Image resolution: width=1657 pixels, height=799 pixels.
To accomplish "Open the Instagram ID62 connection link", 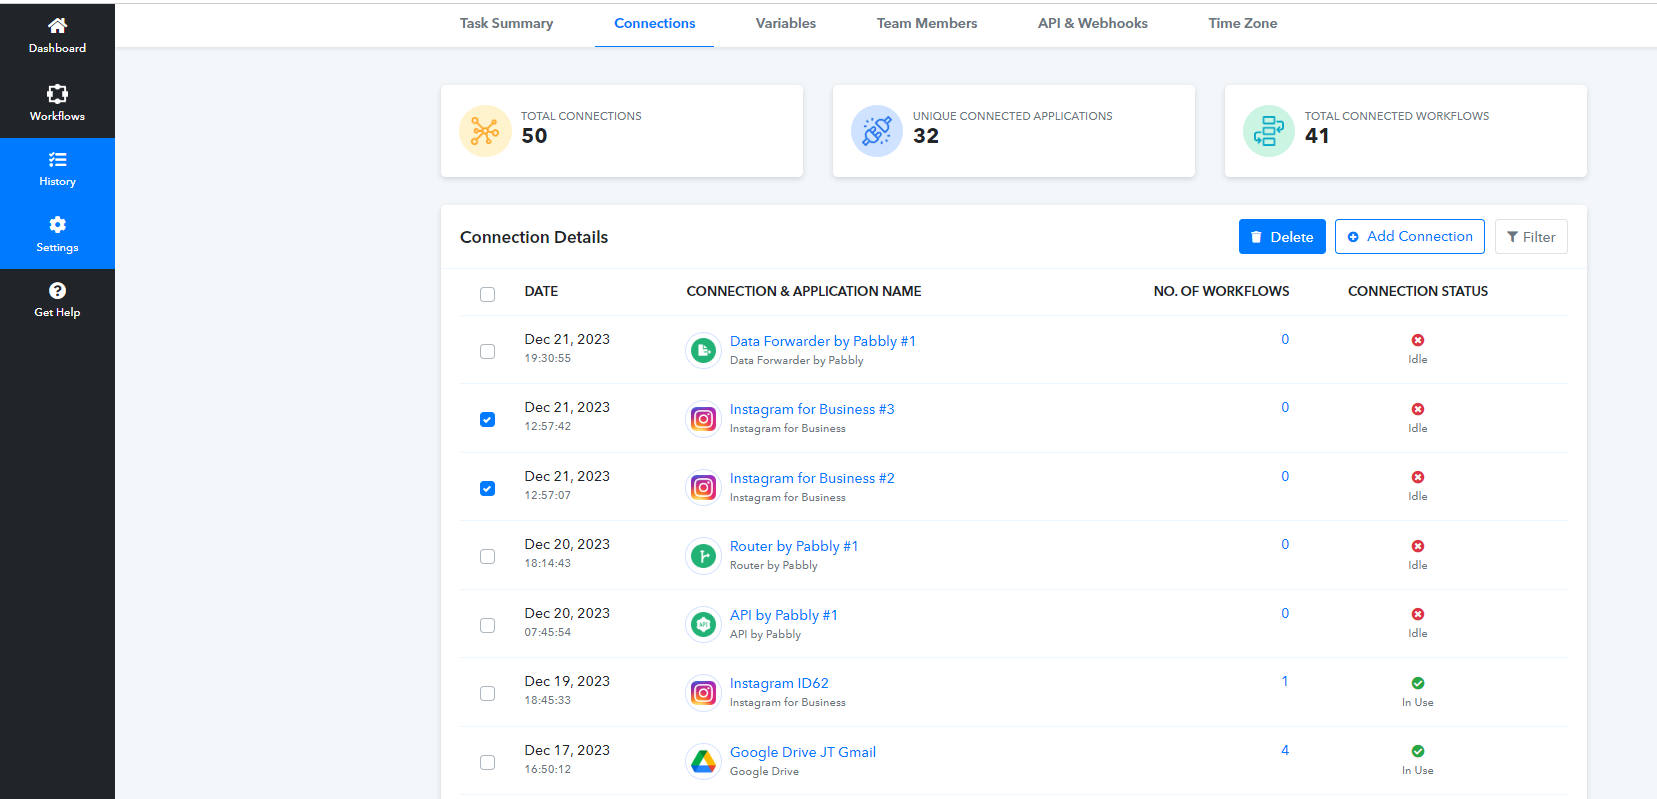I will 779,683.
